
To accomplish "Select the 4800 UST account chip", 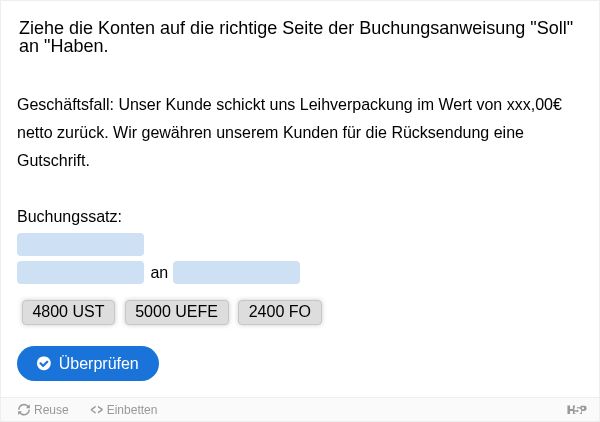I will (68, 312).
